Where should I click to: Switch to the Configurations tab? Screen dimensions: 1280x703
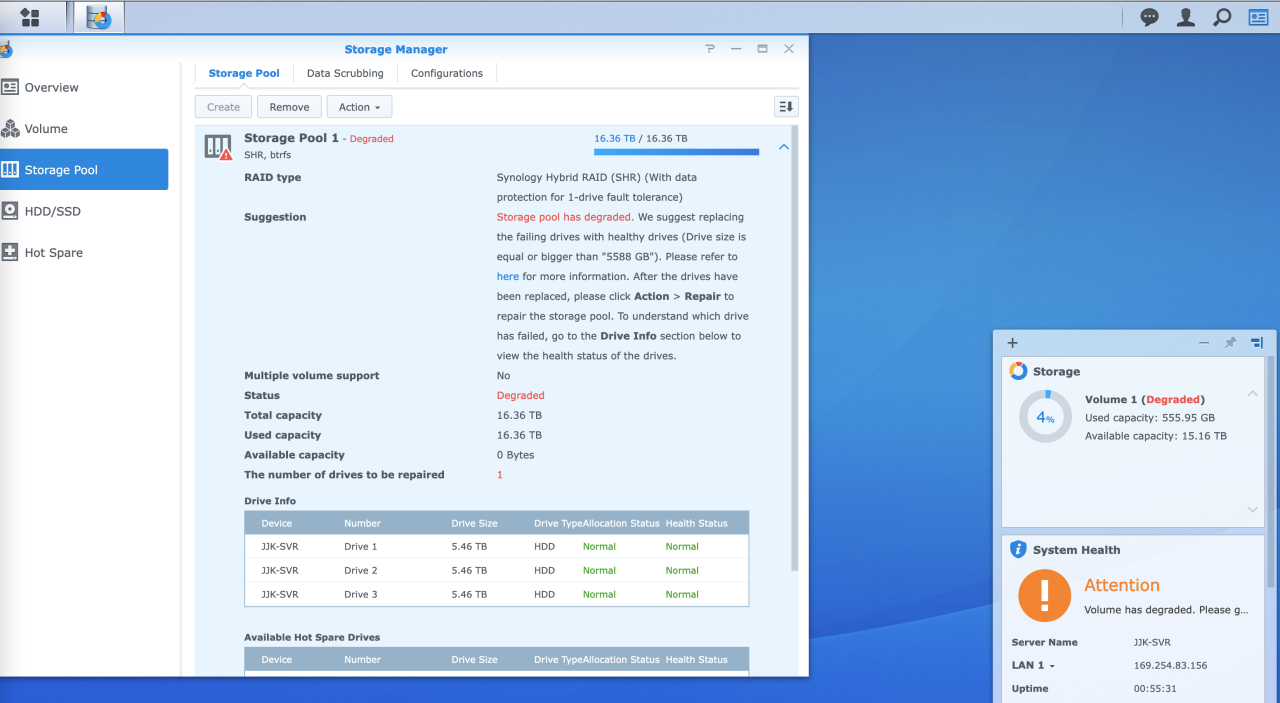446,73
